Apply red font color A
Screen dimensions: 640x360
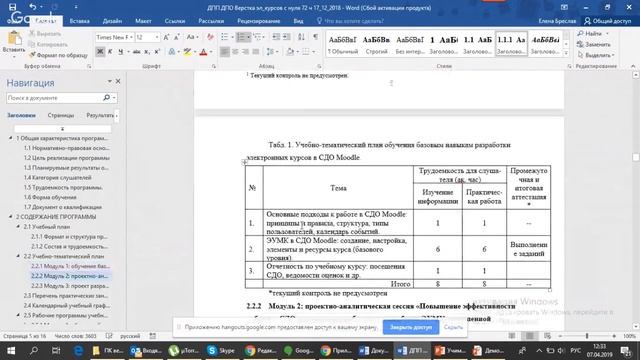(x=203, y=52)
